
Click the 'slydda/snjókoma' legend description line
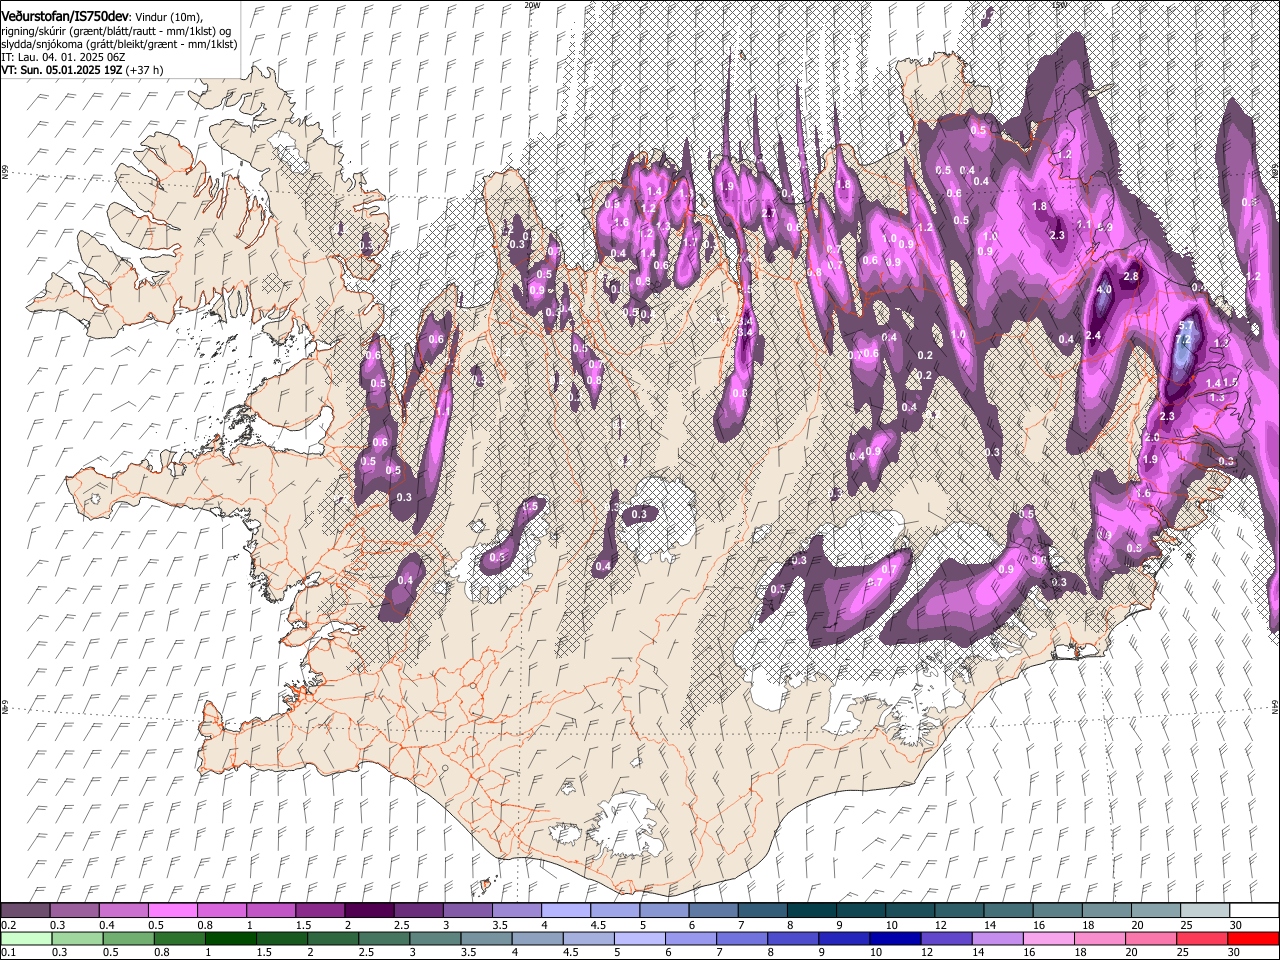[119, 44]
